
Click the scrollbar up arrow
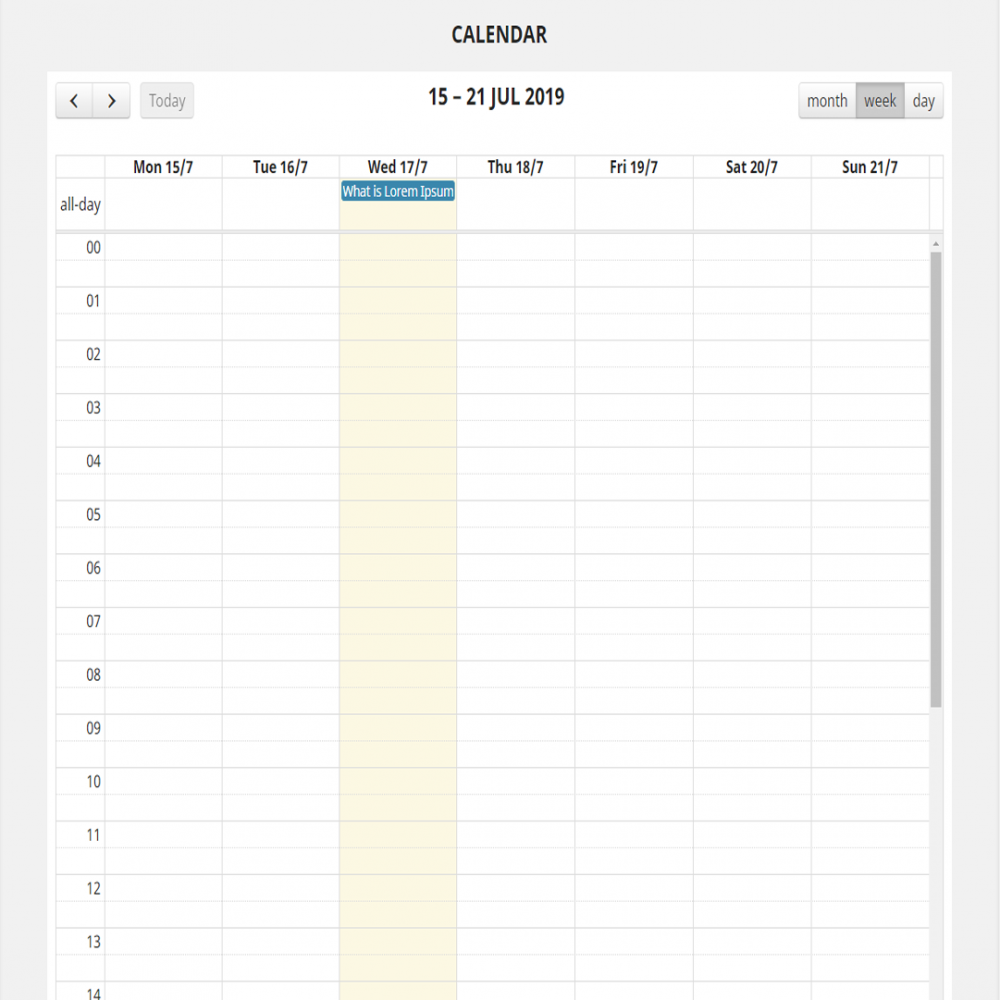(x=936, y=244)
